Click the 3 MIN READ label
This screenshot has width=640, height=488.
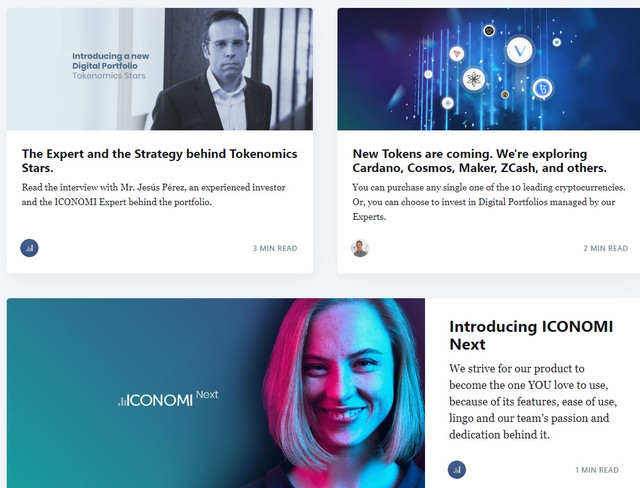coord(275,248)
